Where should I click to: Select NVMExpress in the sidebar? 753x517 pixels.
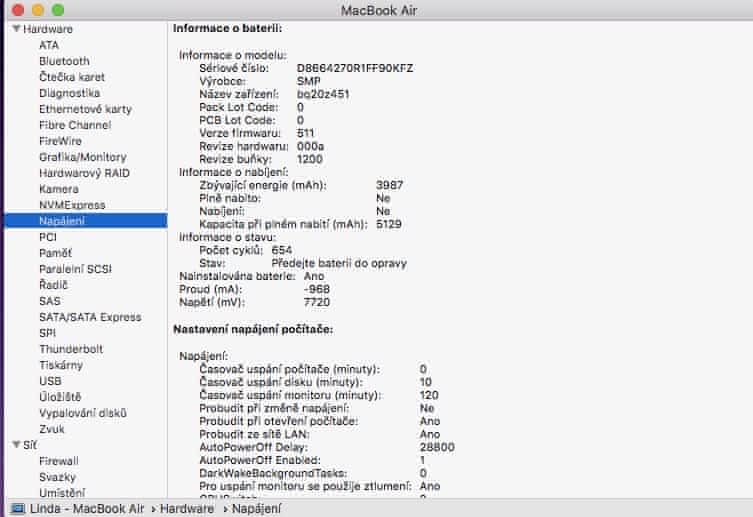tap(73, 205)
